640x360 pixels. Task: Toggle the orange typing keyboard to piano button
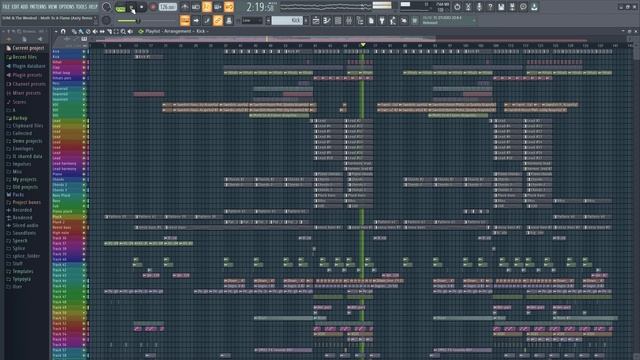pyautogui.click(x=185, y=20)
